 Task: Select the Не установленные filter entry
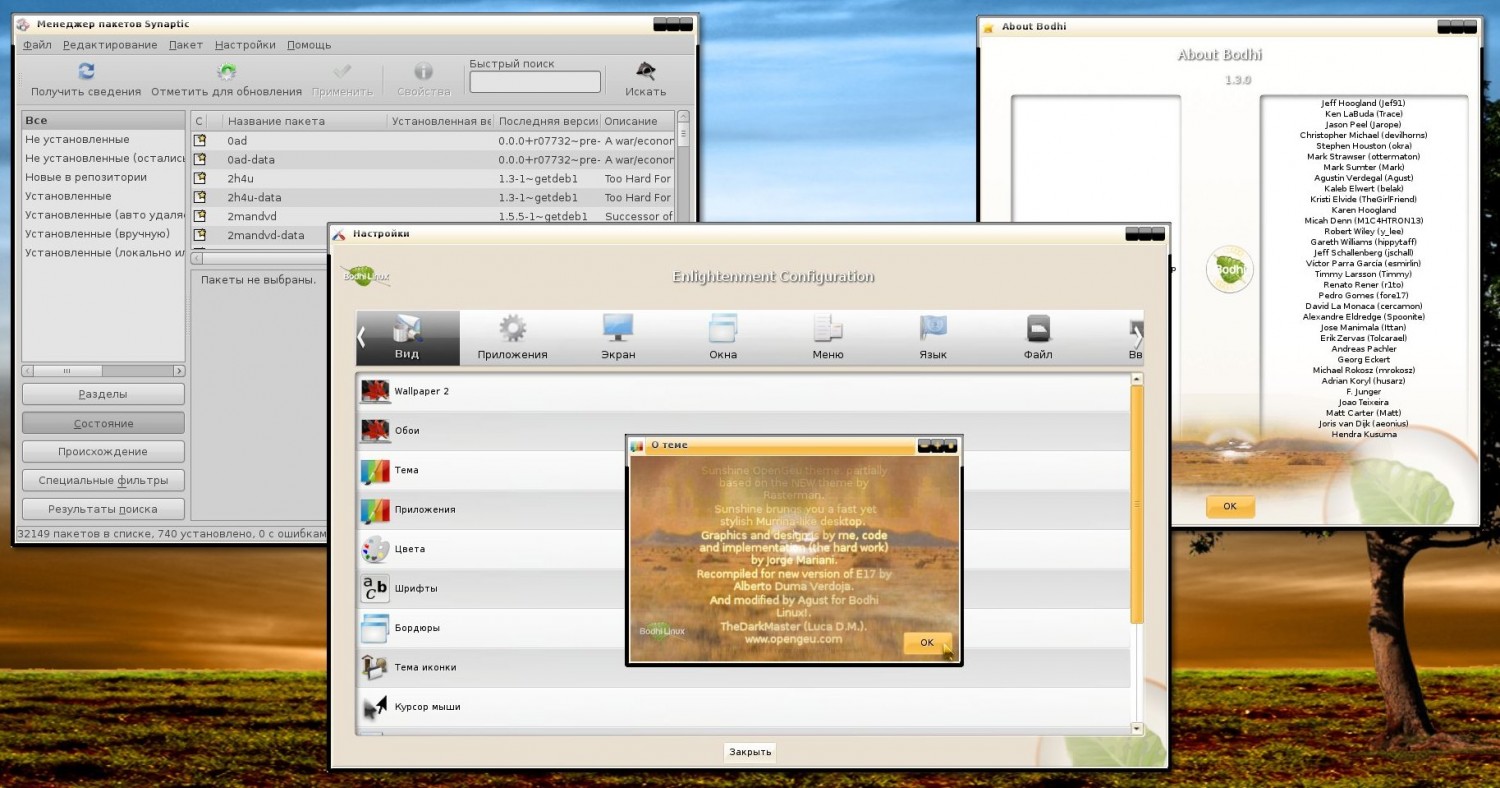(103, 140)
